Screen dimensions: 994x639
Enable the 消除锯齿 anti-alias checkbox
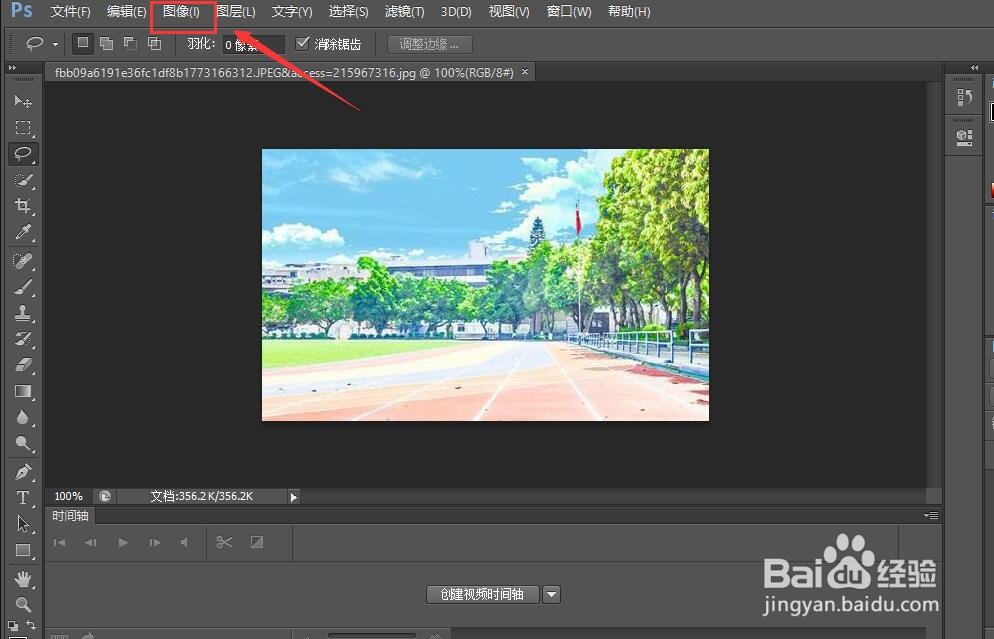pyautogui.click(x=302, y=43)
